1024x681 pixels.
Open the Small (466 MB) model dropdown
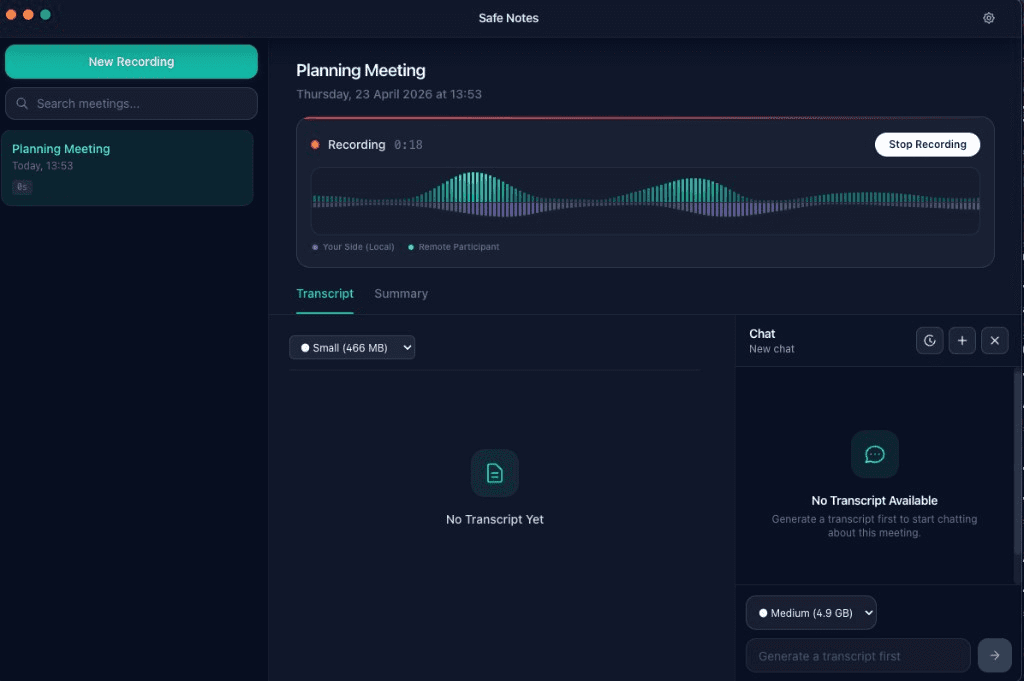coord(352,347)
